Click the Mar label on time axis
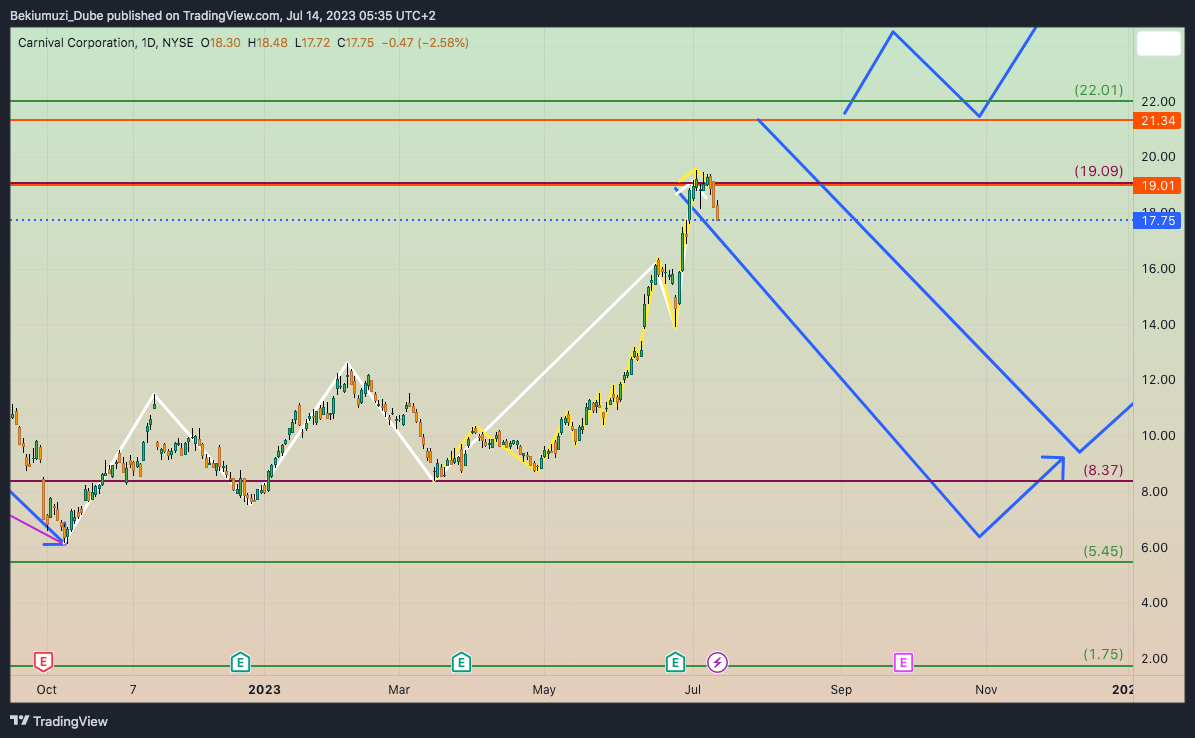 399,689
